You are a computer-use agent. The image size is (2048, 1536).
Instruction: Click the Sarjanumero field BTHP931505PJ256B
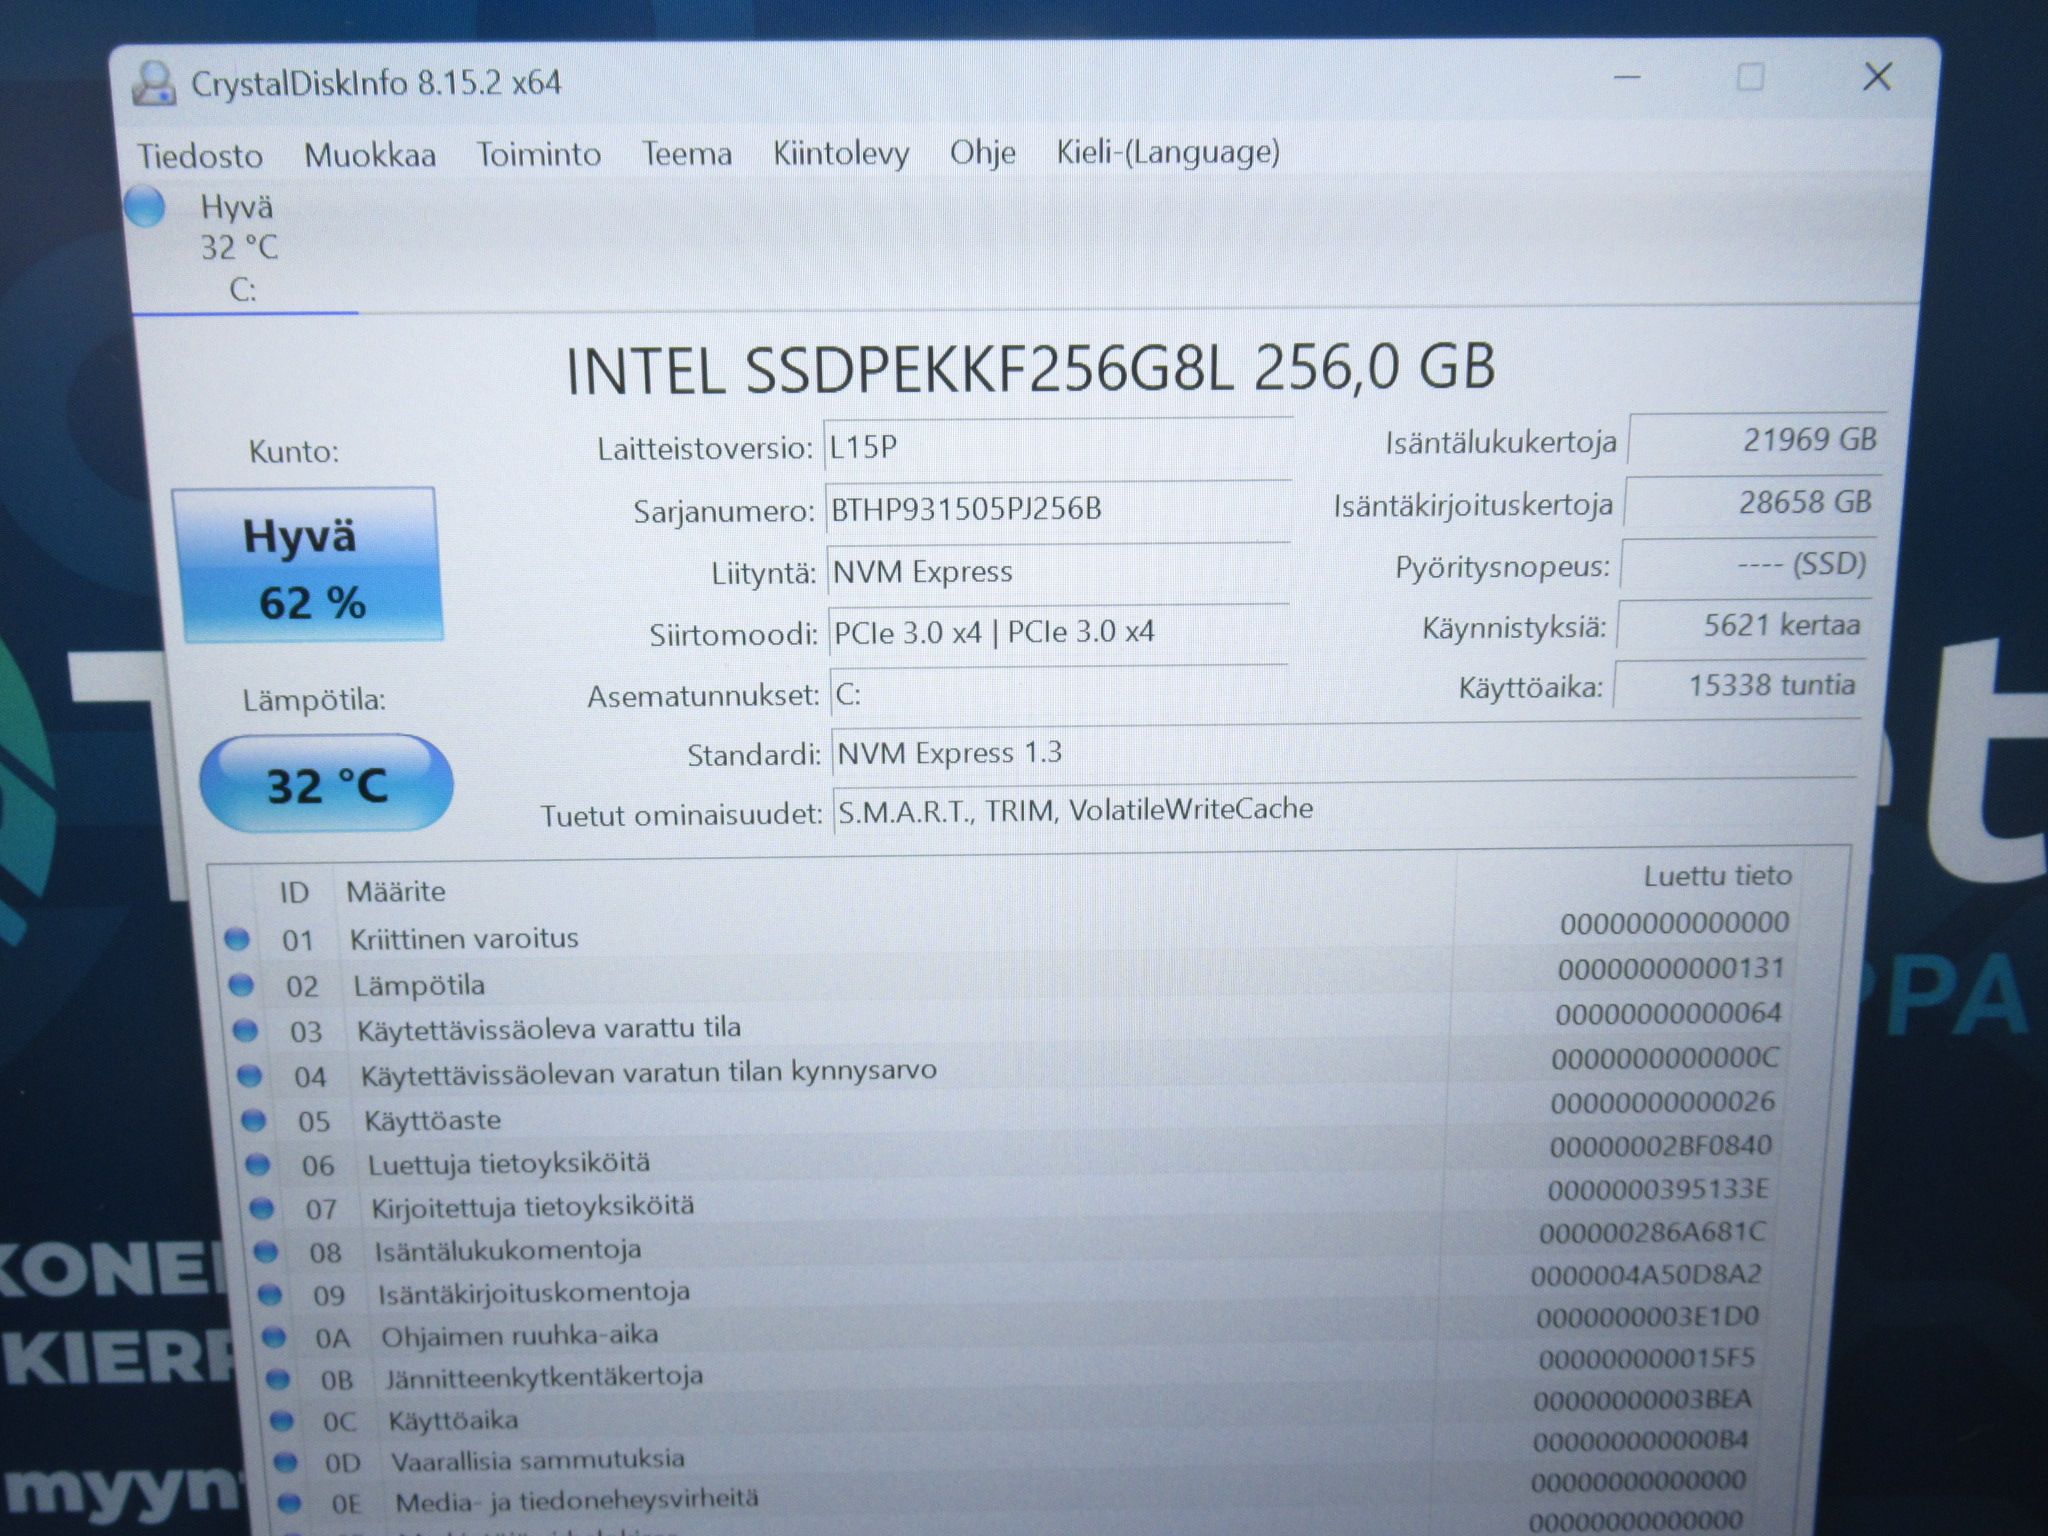point(1058,509)
